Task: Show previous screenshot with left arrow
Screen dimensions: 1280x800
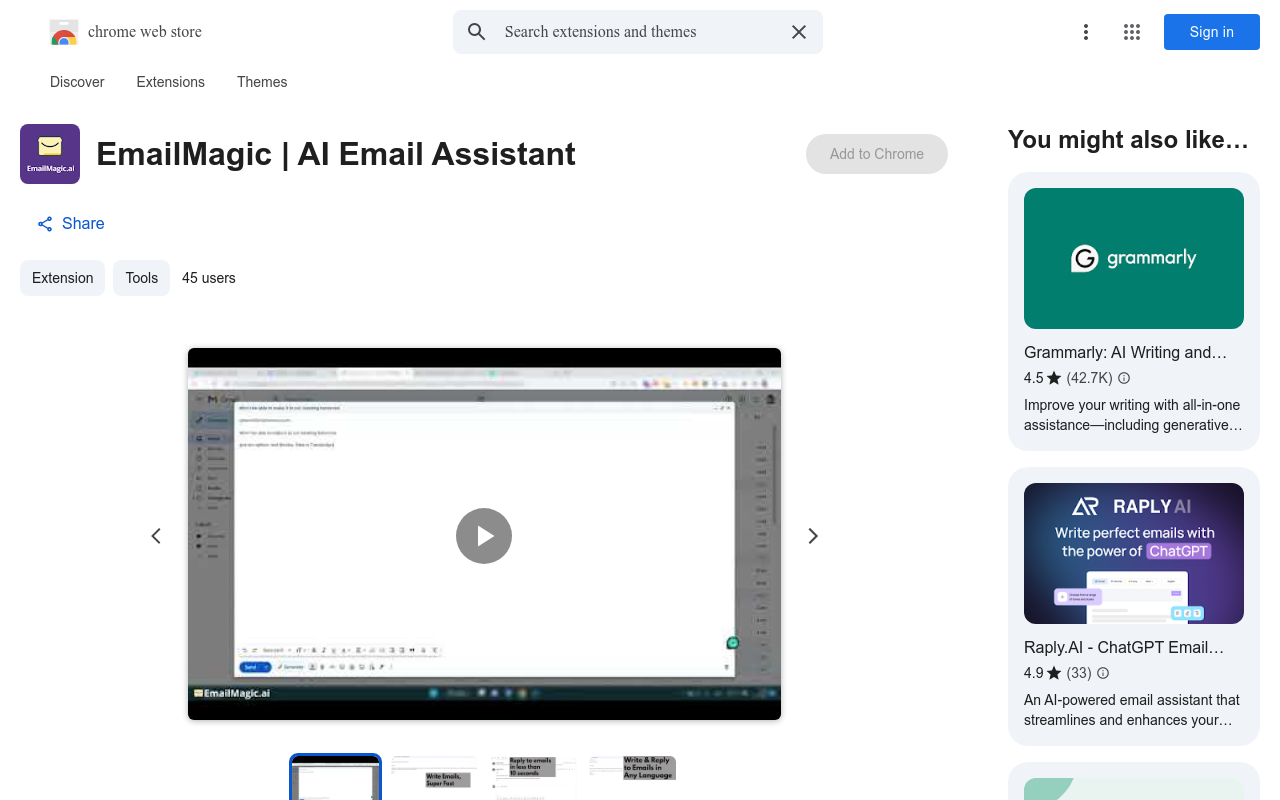Action: pyautogui.click(x=156, y=536)
